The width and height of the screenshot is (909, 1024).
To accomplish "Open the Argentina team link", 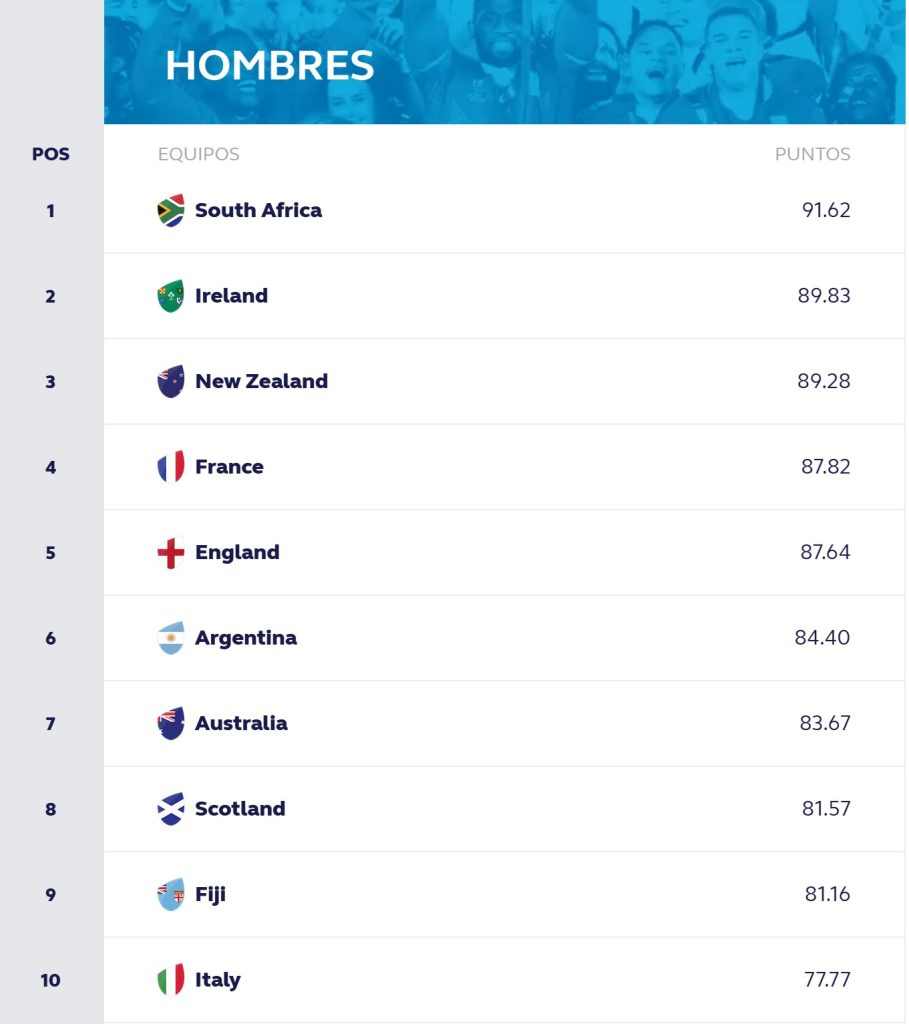I will [x=245, y=638].
